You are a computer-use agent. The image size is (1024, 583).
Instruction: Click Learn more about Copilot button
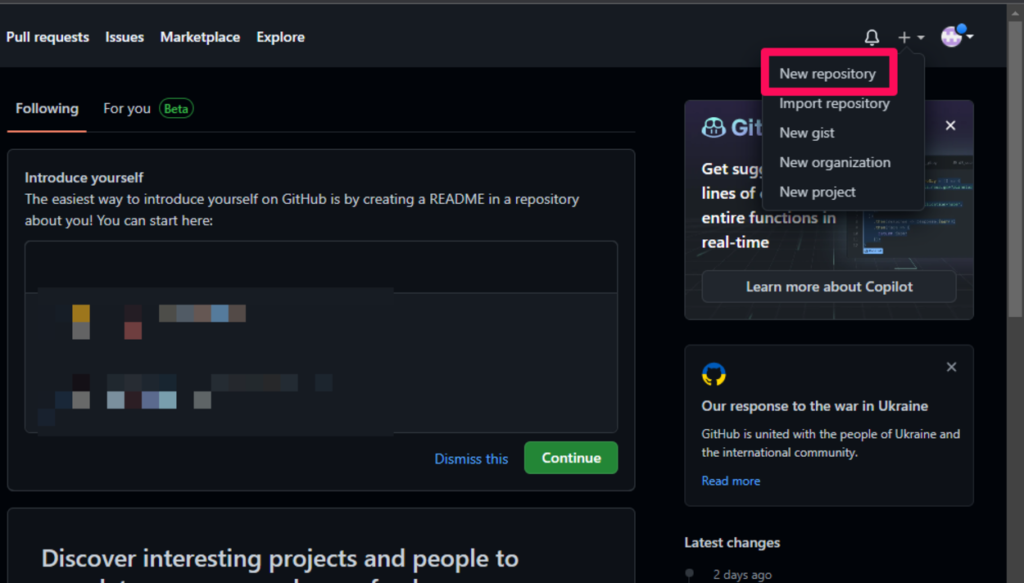(x=828, y=287)
